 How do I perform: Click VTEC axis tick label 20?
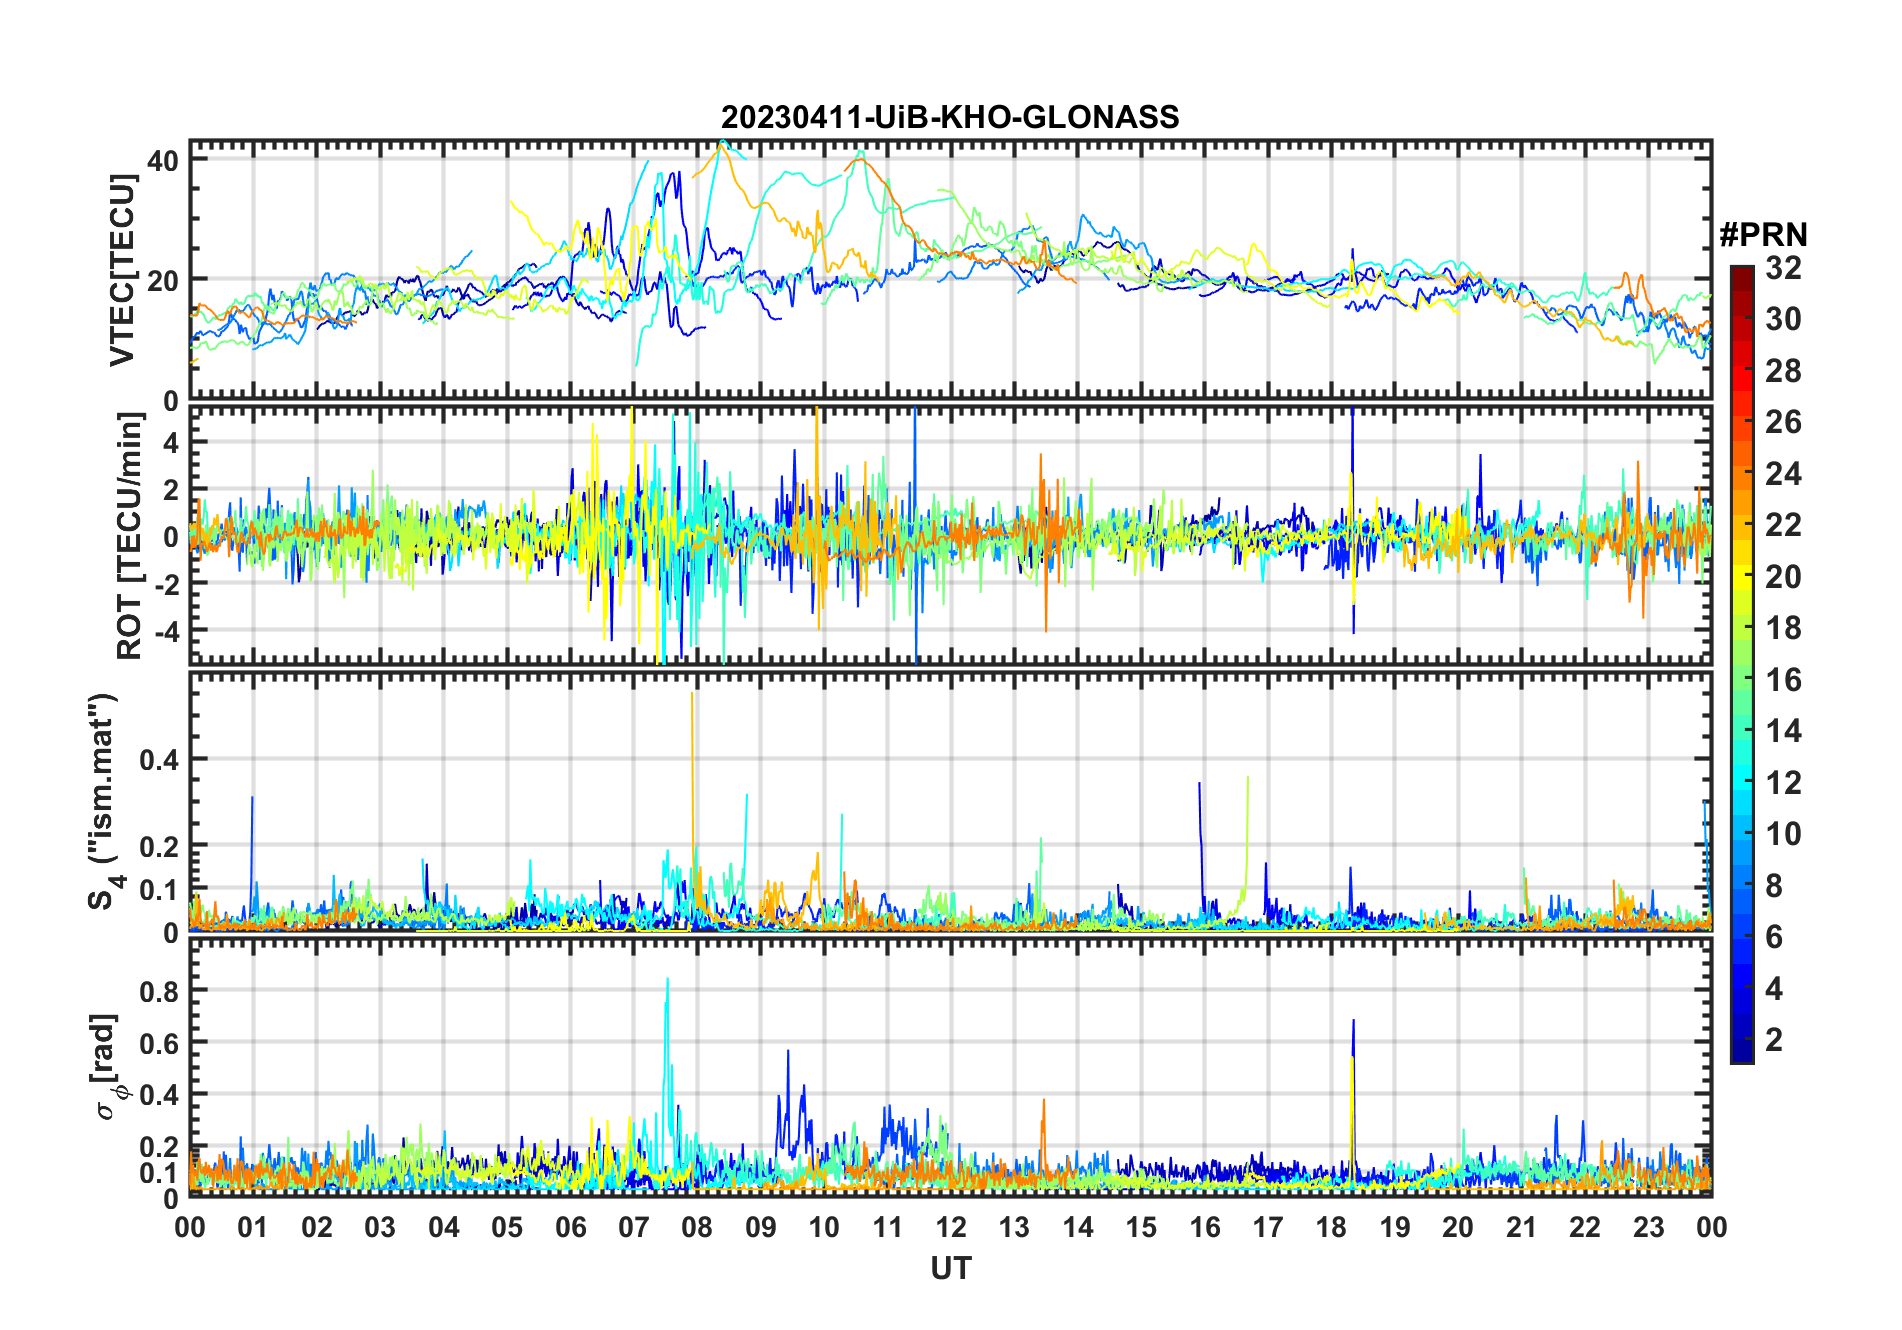pyautogui.click(x=163, y=281)
